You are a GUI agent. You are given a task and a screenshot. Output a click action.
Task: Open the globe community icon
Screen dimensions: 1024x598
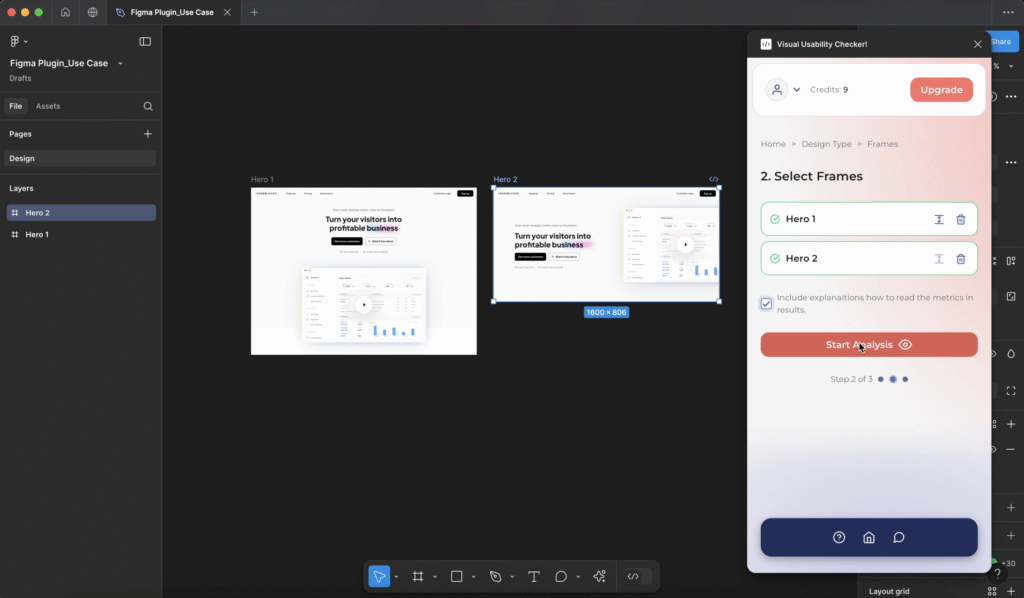tap(93, 12)
